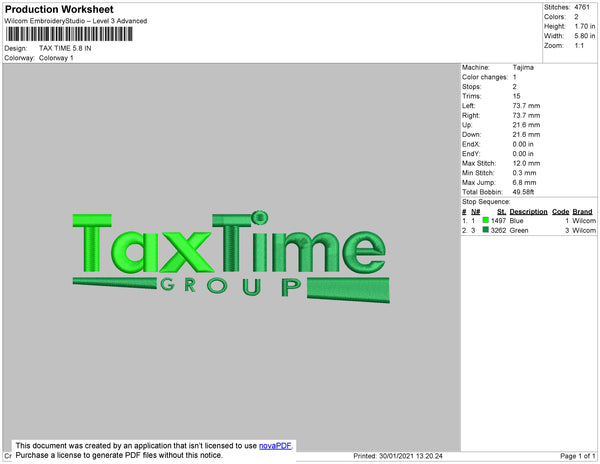
Task: Click the Stop Sequence heading
Action: 486,202
